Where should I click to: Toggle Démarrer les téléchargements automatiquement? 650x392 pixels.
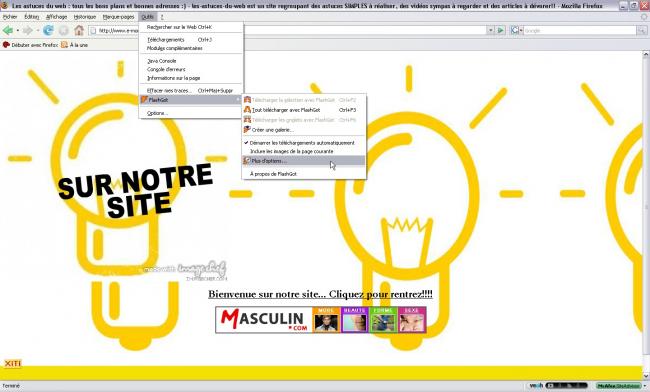point(303,143)
